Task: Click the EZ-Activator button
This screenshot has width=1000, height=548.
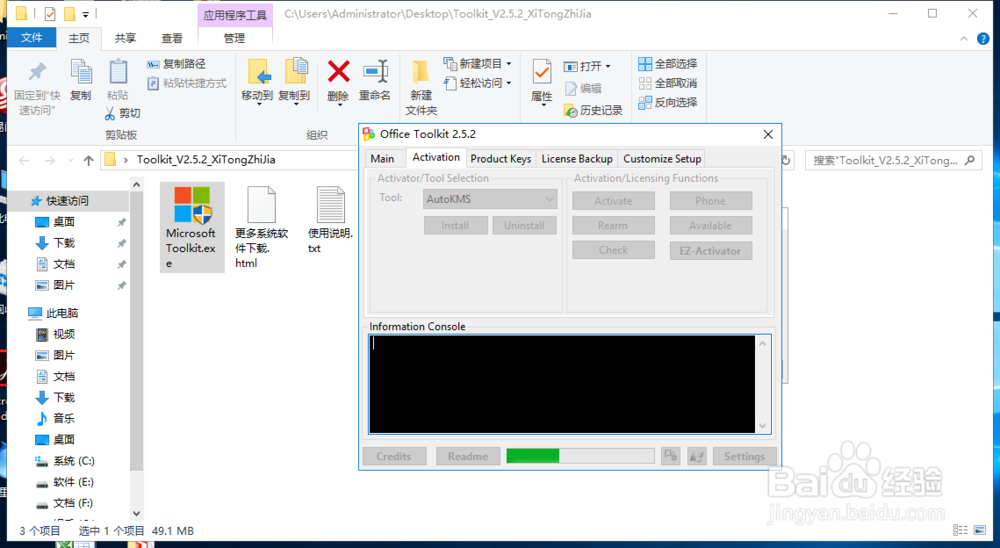Action: tap(710, 251)
